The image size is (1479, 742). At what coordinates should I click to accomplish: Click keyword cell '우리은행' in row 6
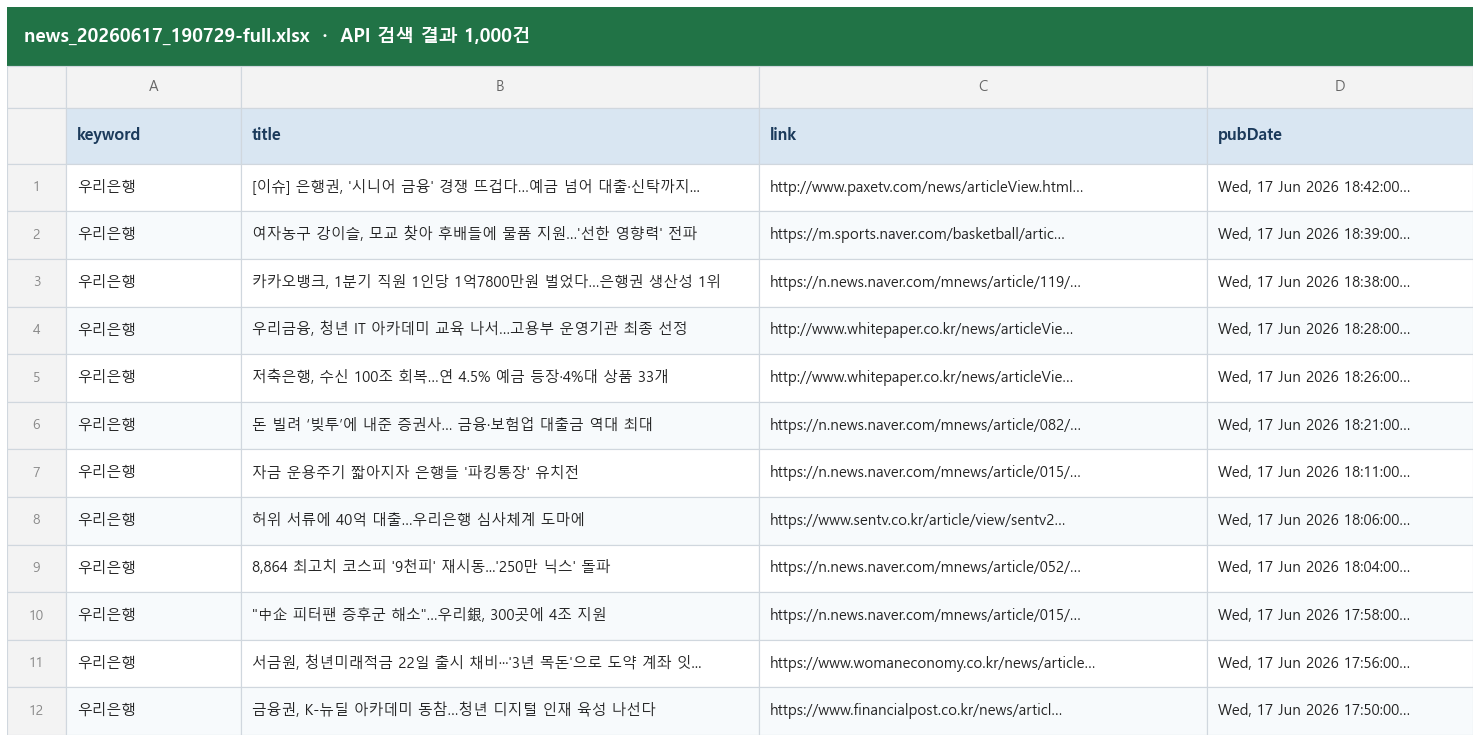[154, 425]
